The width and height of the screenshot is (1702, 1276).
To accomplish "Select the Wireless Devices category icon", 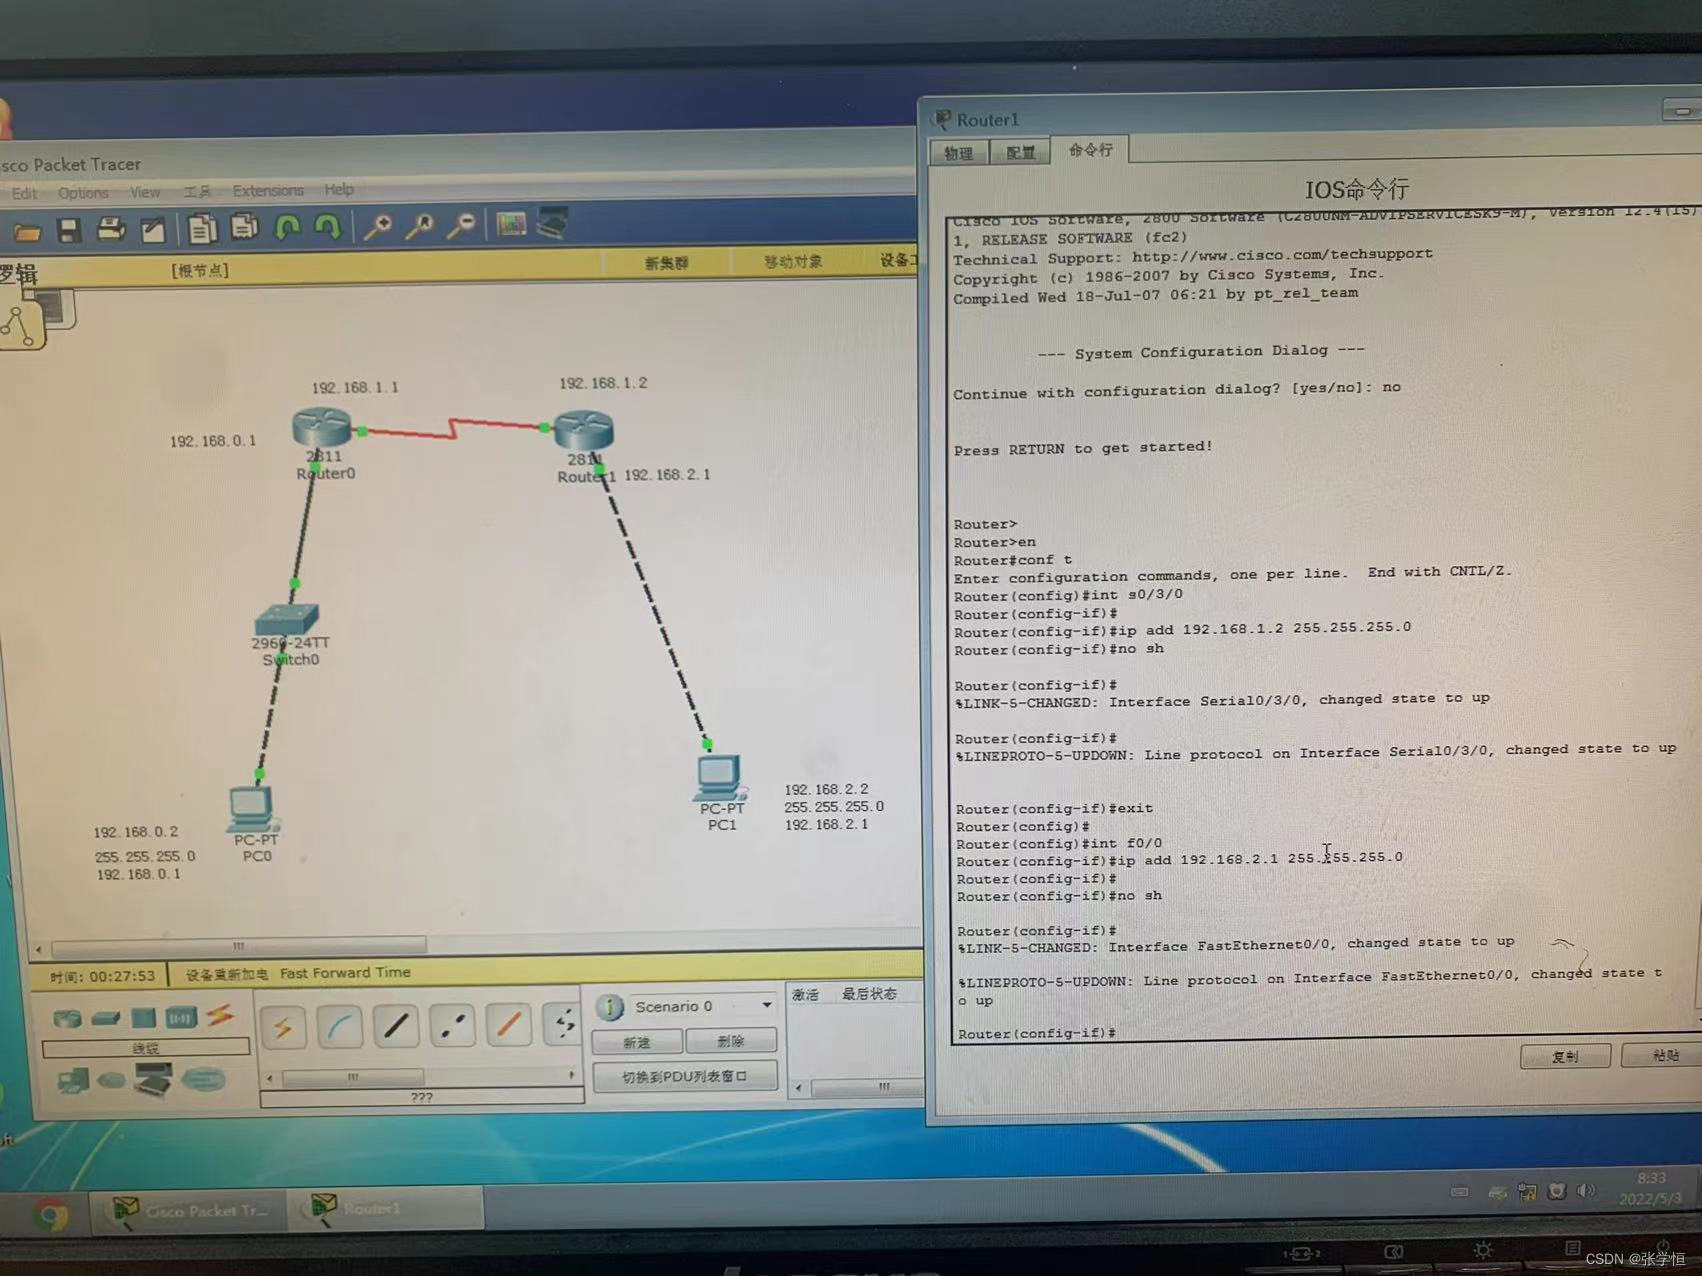I will 181,1017.
